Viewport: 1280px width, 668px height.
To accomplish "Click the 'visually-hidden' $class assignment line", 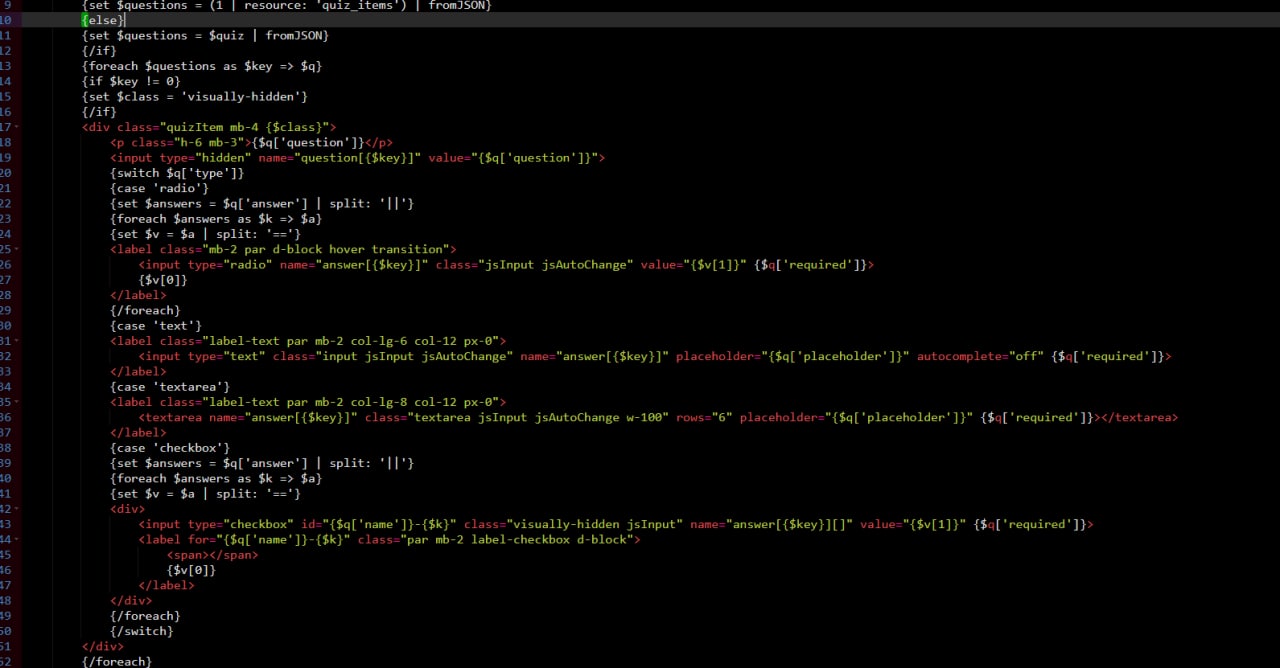I will coord(195,96).
